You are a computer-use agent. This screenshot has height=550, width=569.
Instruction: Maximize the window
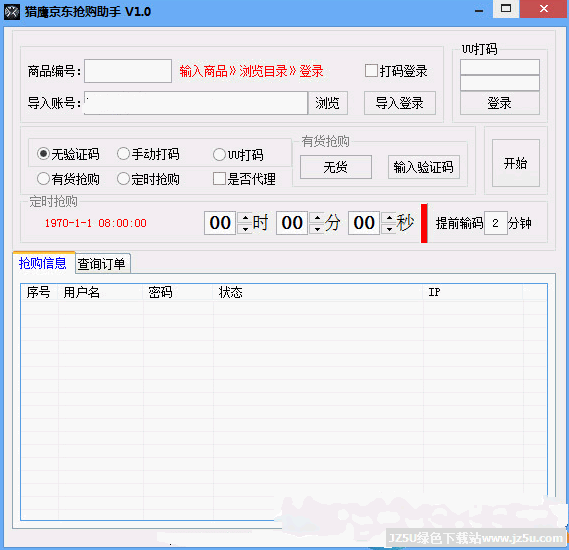[x=506, y=9]
